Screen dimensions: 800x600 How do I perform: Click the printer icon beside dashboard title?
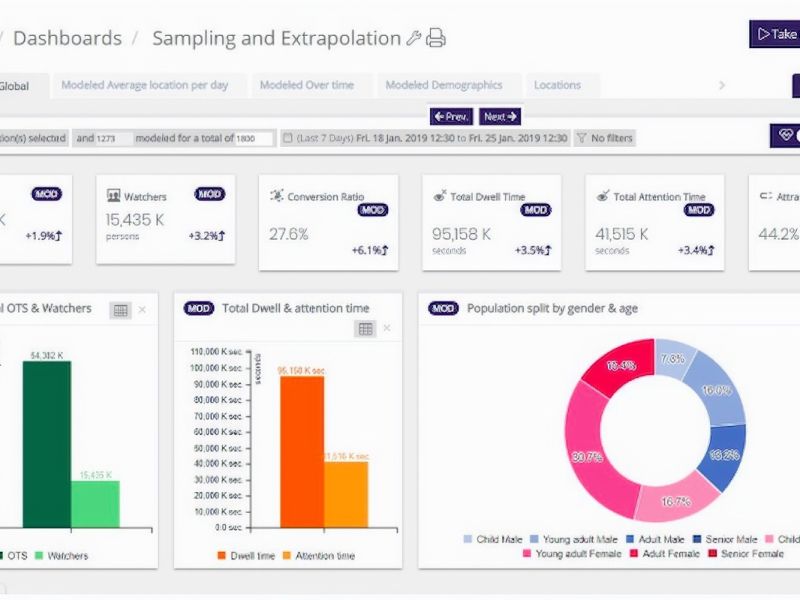[436, 38]
